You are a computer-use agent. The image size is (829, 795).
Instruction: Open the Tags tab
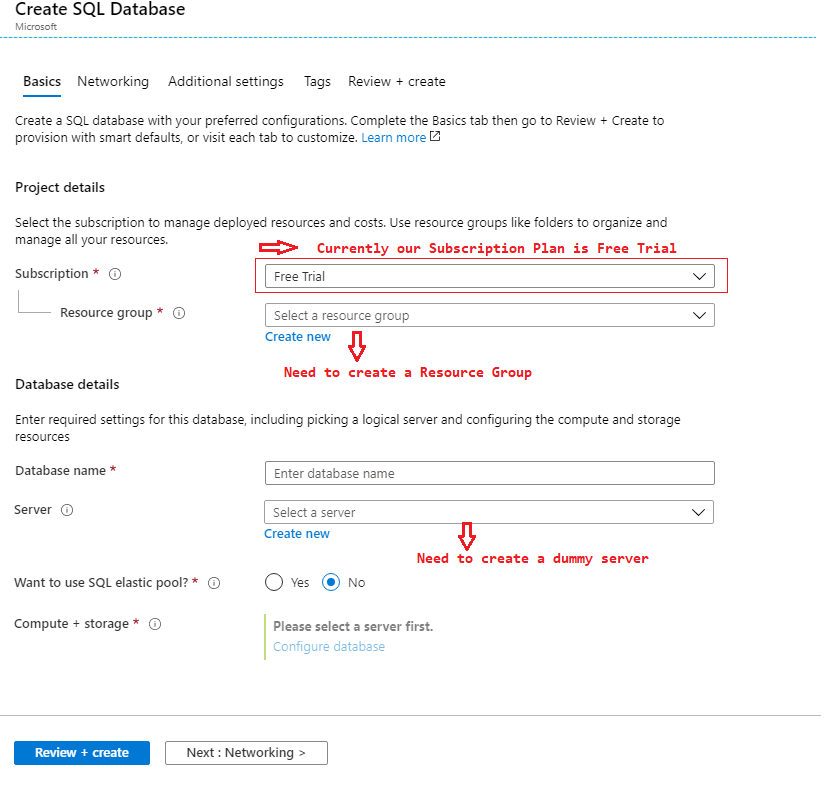pos(317,81)
